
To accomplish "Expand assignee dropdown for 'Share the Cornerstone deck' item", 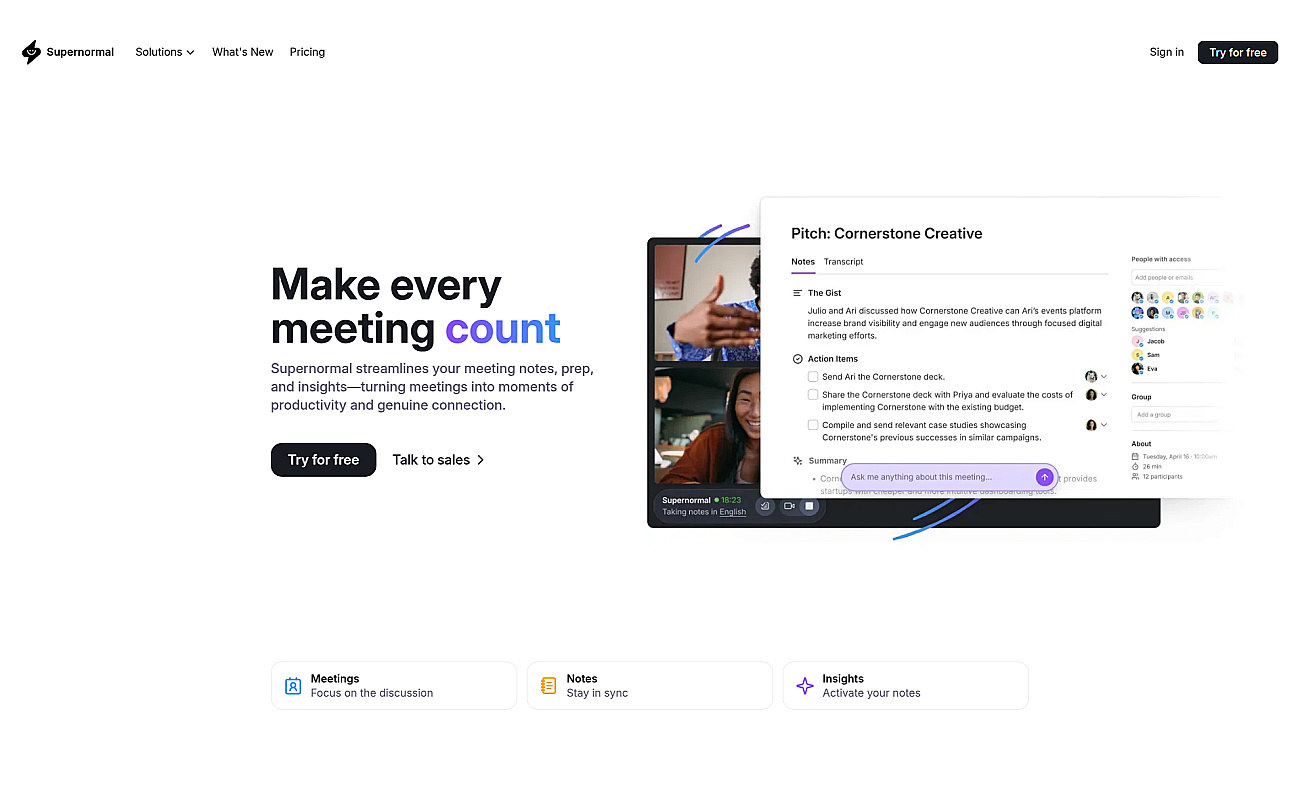I will pyautogui.click(x=1104, y=395).
